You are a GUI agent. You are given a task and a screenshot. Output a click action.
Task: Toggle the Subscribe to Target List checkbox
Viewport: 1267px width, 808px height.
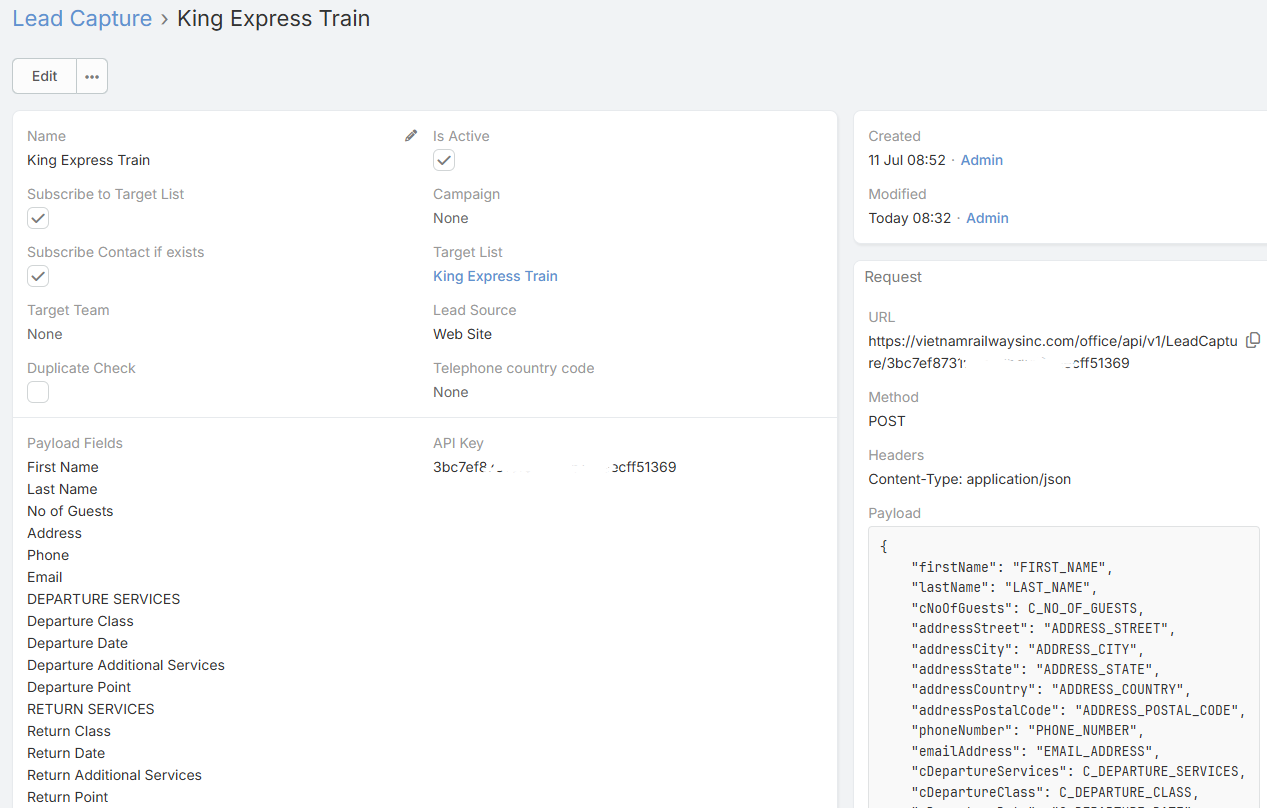[x=38, y=218]
